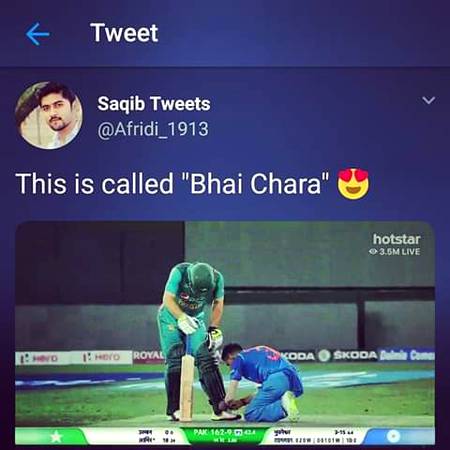Screen dimensions: 450x450
Task: Select the "Bhai Chara" tweet text
Action: click(173, 184)
